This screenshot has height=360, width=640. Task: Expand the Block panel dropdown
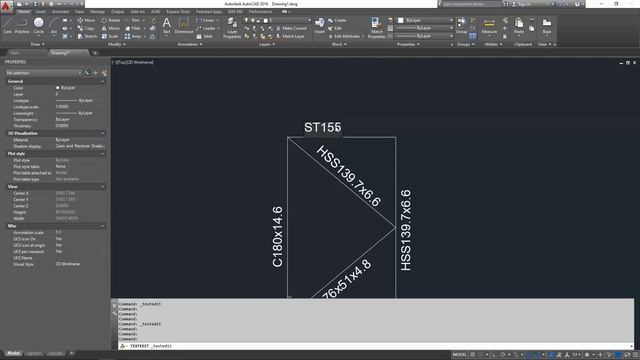click(339, 44)
